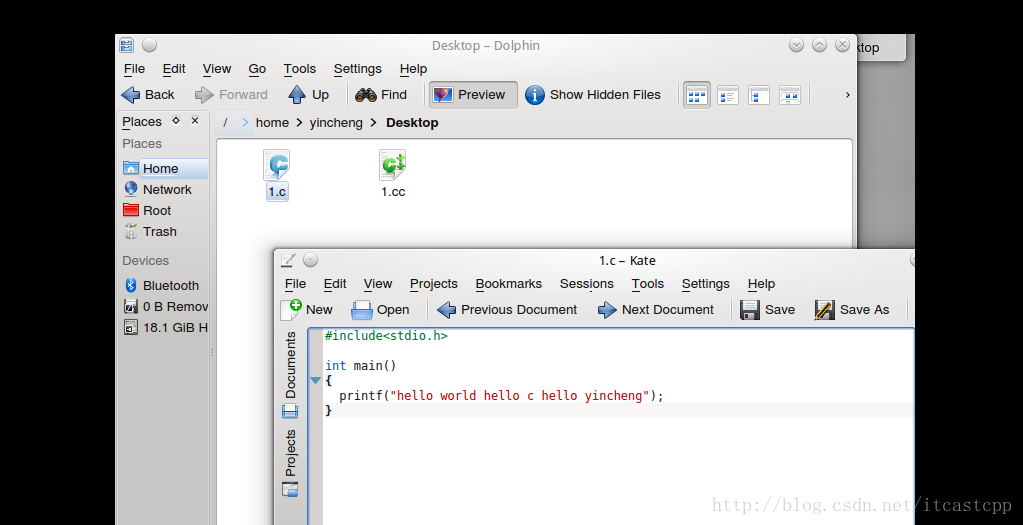
Task: Undock the Places panel diamond icon
Action: point(176,121)
